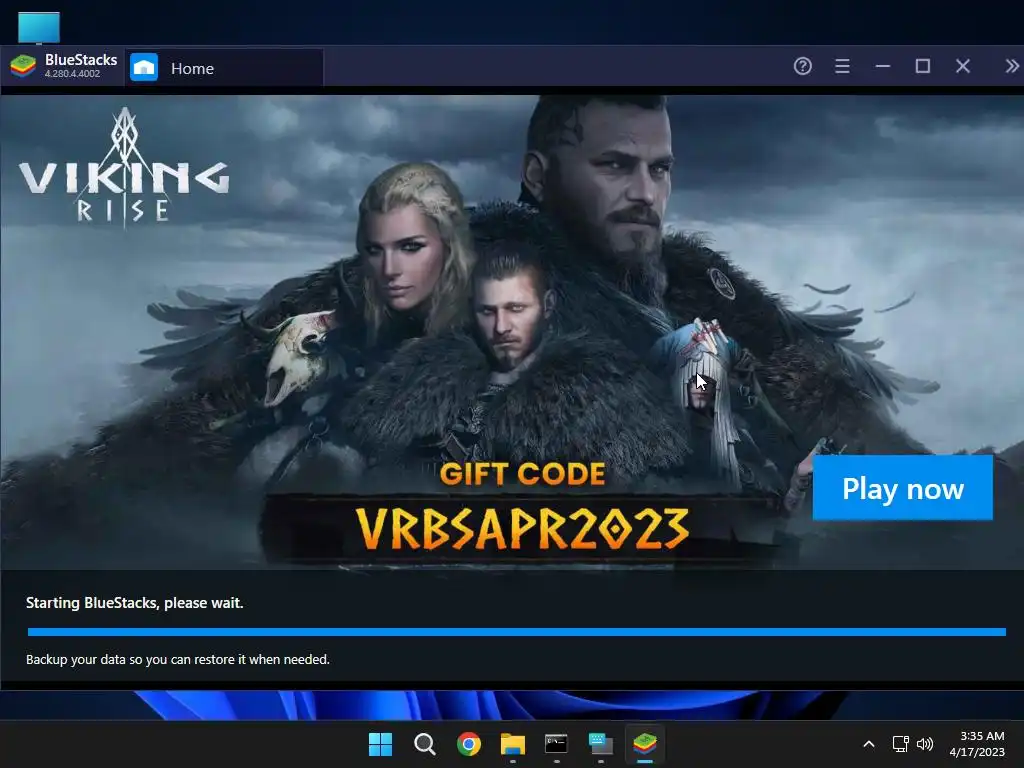
Task: Open the BlueStacks help question mark
Action: point(803,66)
